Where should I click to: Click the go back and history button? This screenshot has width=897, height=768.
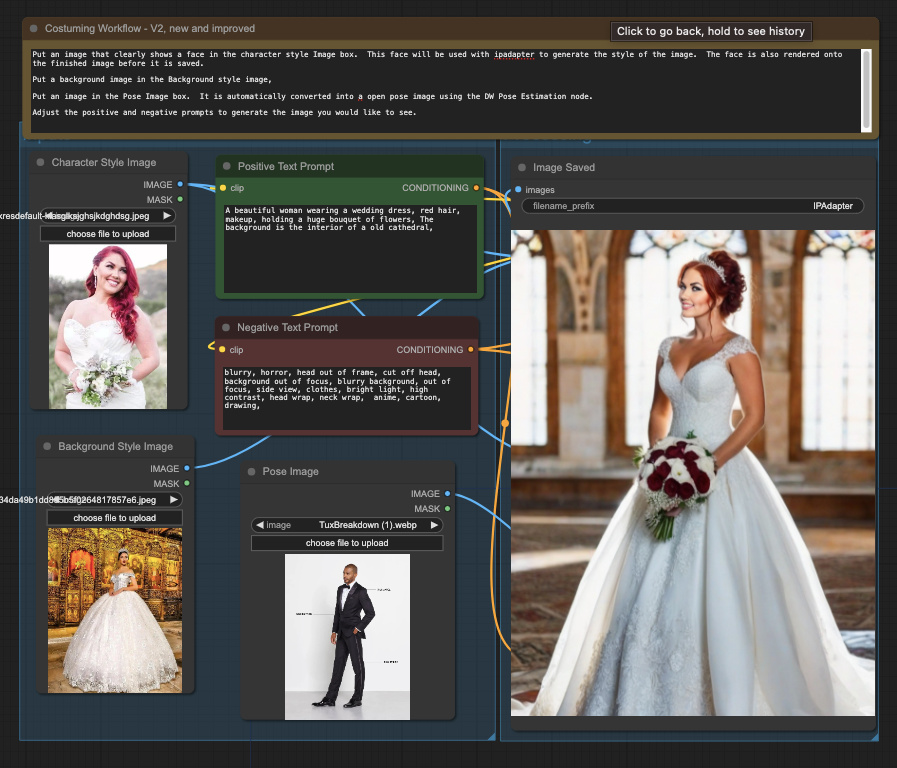pos(711,31)
